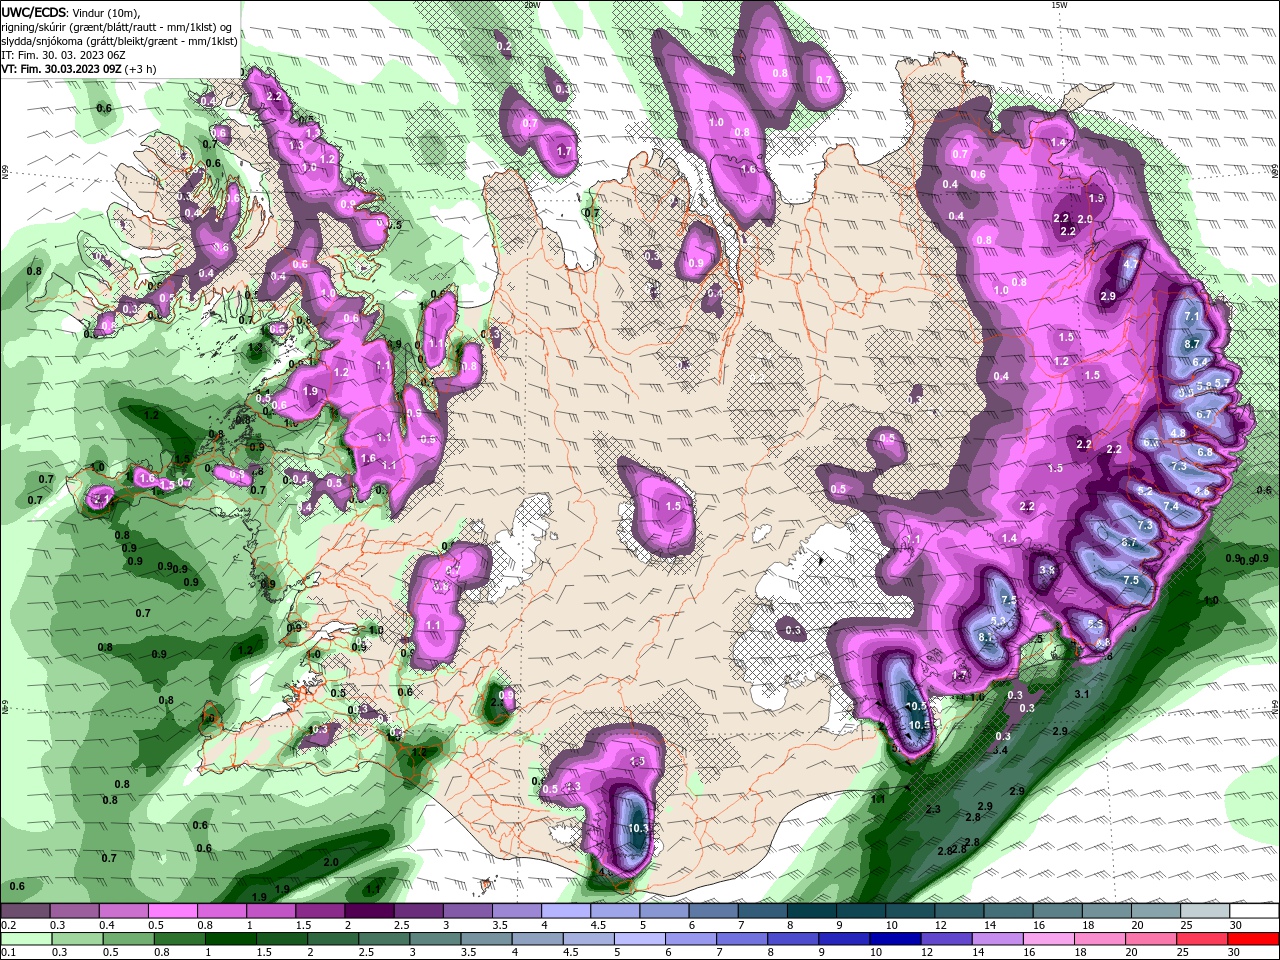Image resolution: width=1280 pixels, height=960 pixels.
Task: Select the '3.1' rain value offshore southeast
Action: click(x=1081, y=694)
